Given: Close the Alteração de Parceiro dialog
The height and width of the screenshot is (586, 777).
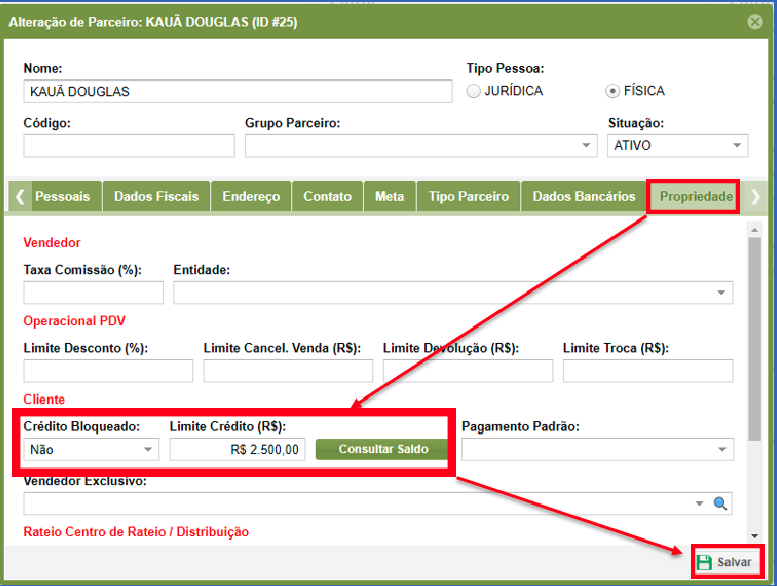Looking at the screenshot, I should click(755, 22).
